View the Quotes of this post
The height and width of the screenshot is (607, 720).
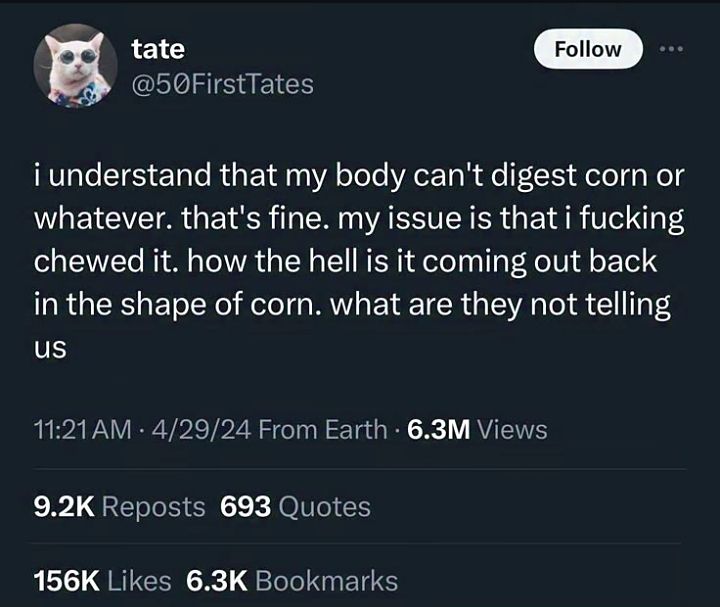coord(324,507)
